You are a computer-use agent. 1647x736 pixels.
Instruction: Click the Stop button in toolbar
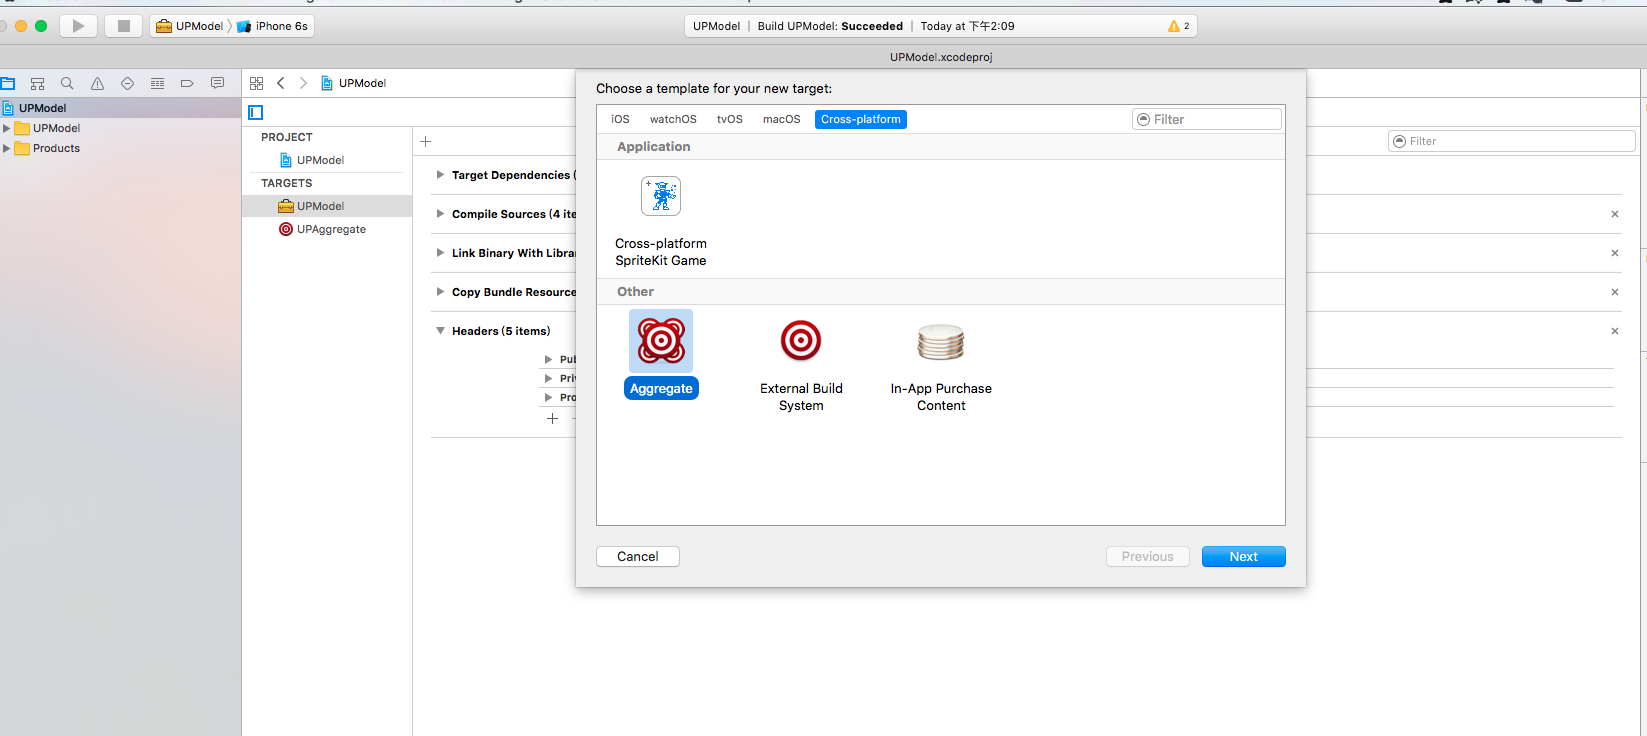123,26
